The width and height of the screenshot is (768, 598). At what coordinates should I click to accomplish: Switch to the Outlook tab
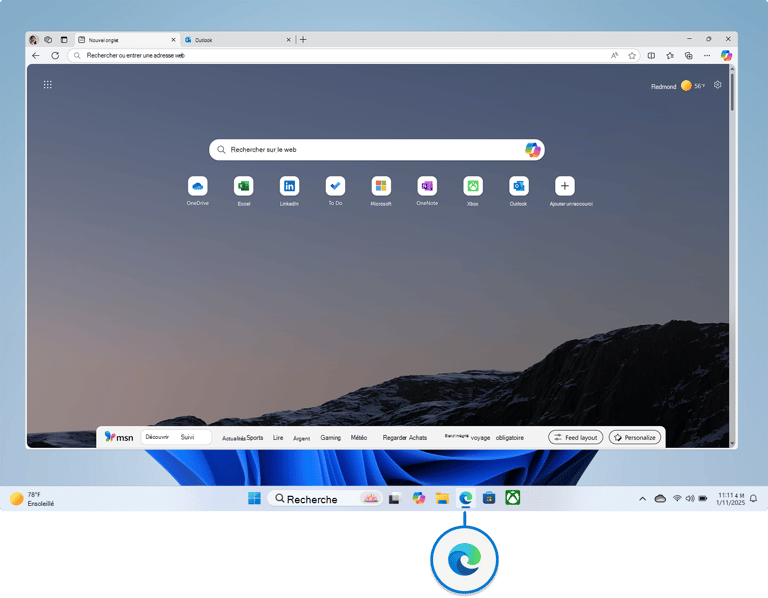[238, 40]
